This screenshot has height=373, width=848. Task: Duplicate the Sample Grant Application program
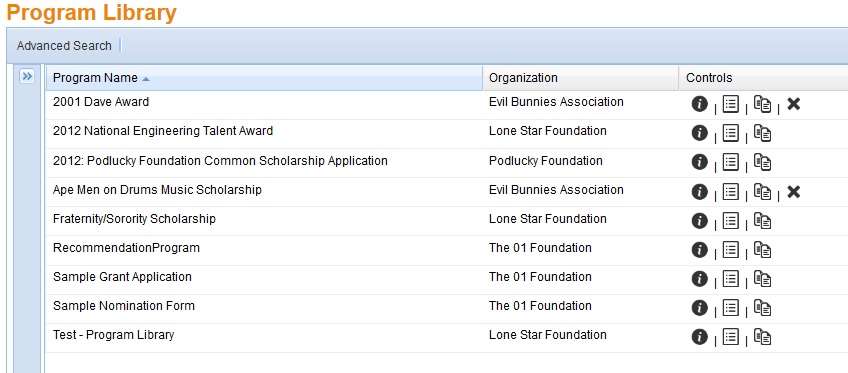762,279
